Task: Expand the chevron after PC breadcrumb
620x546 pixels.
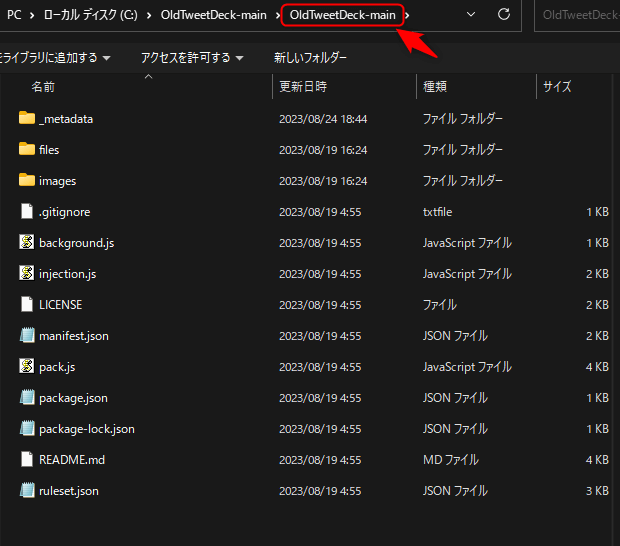Action: pyautogui.click(x=32, y=15)
